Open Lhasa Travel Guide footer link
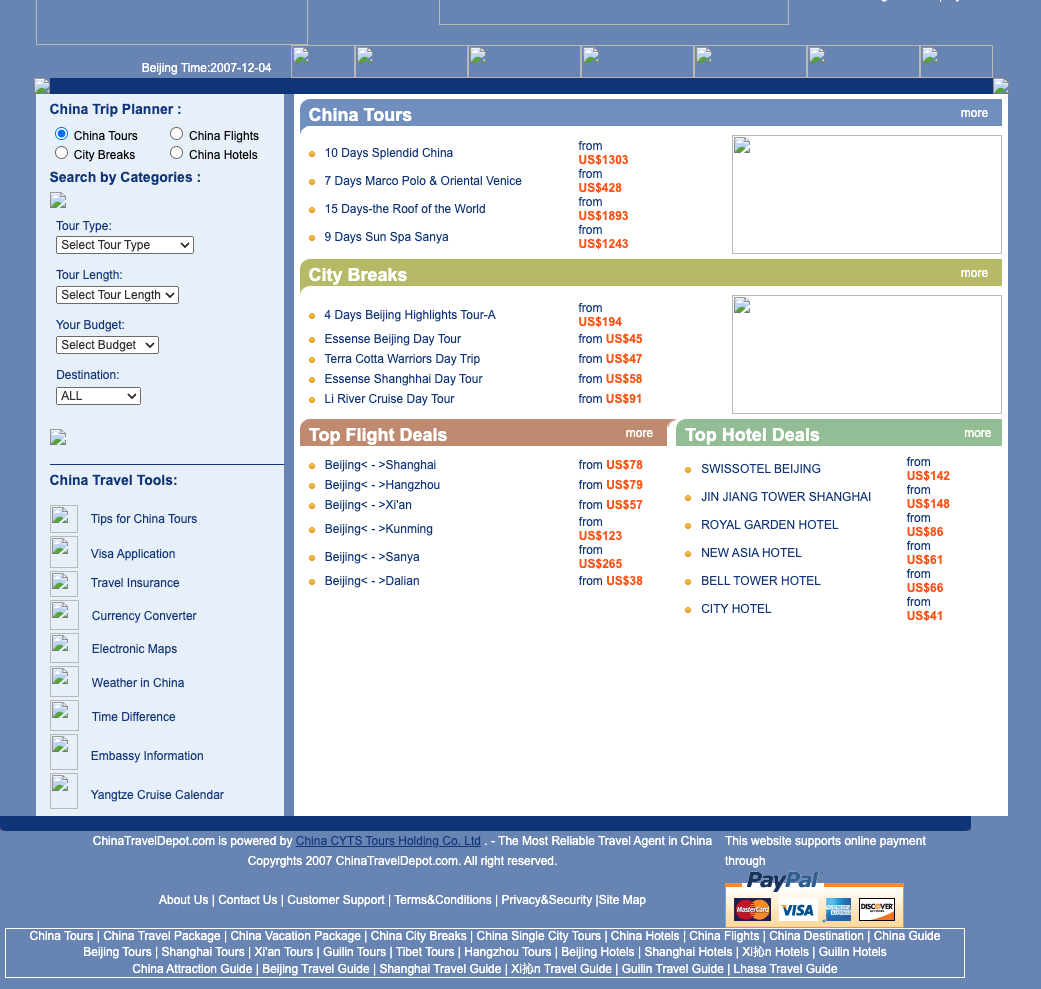1041x989 pixels. [x=785, y=968]
